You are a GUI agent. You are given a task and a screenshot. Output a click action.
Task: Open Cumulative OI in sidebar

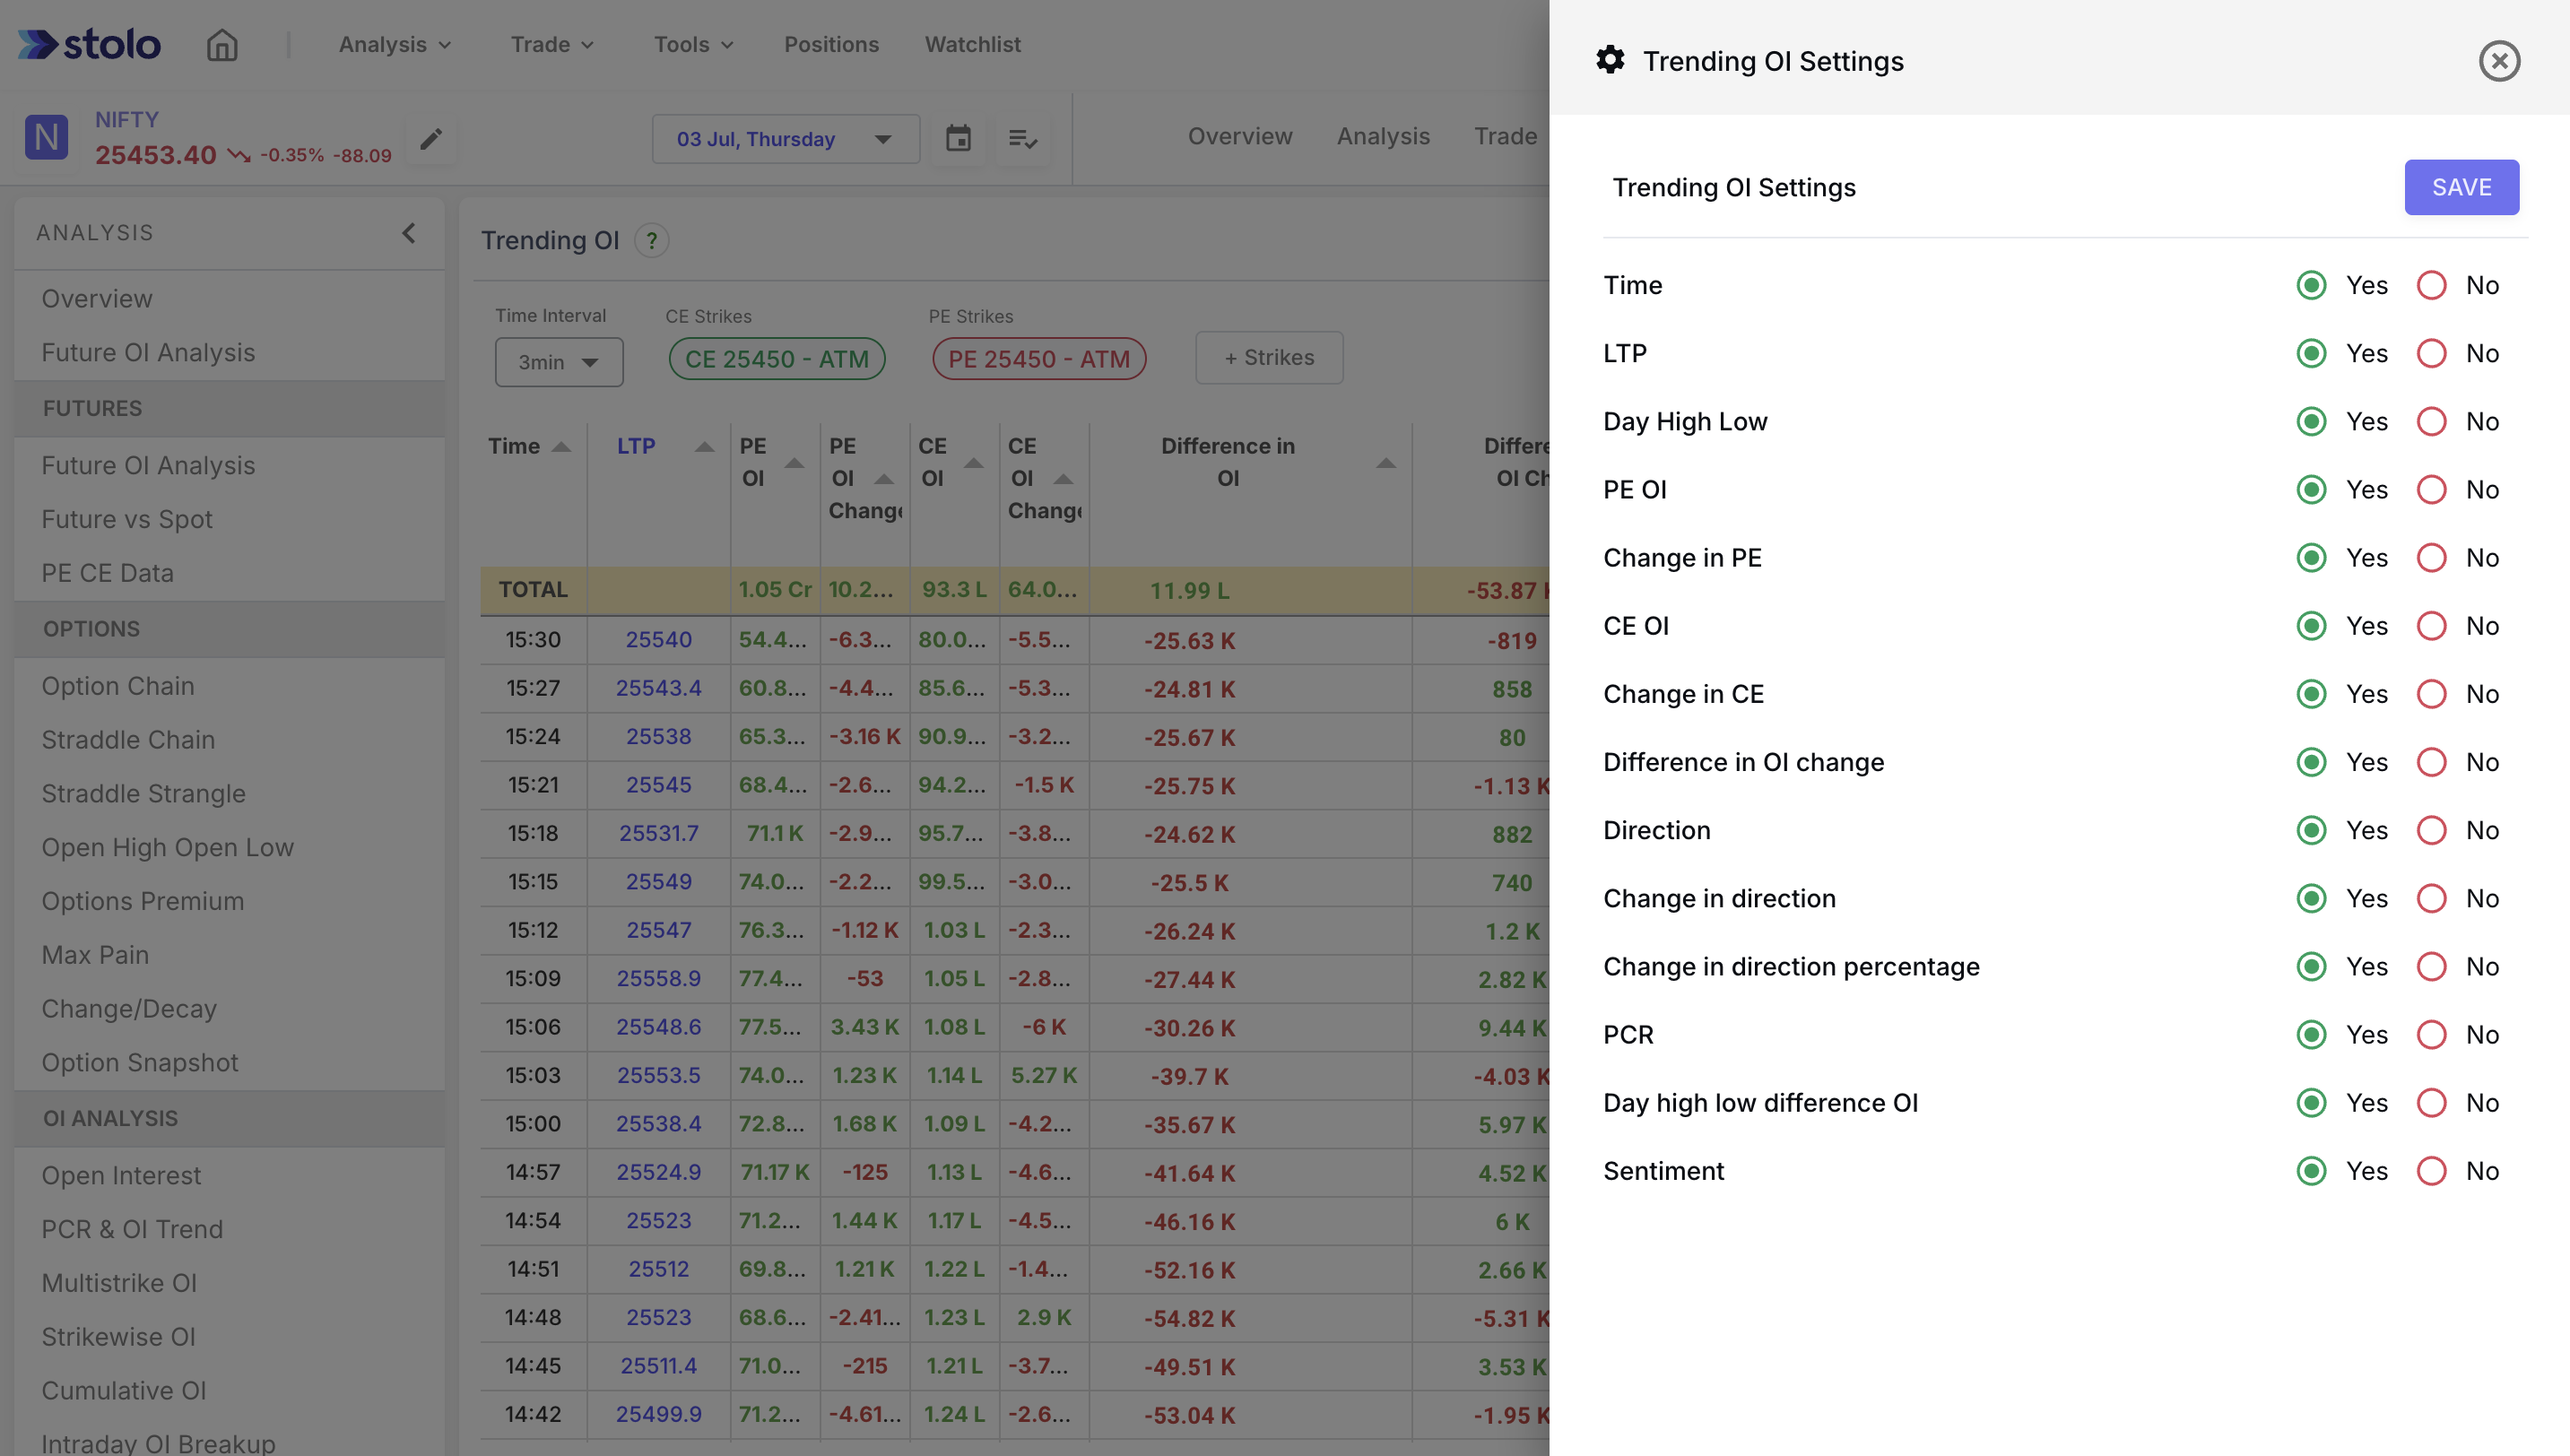124,1390
